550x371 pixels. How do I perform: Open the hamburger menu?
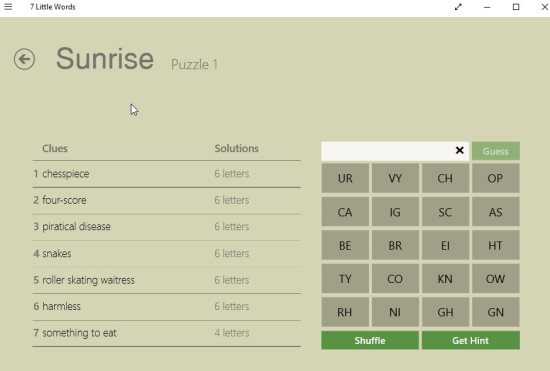[x=8, y=7]
